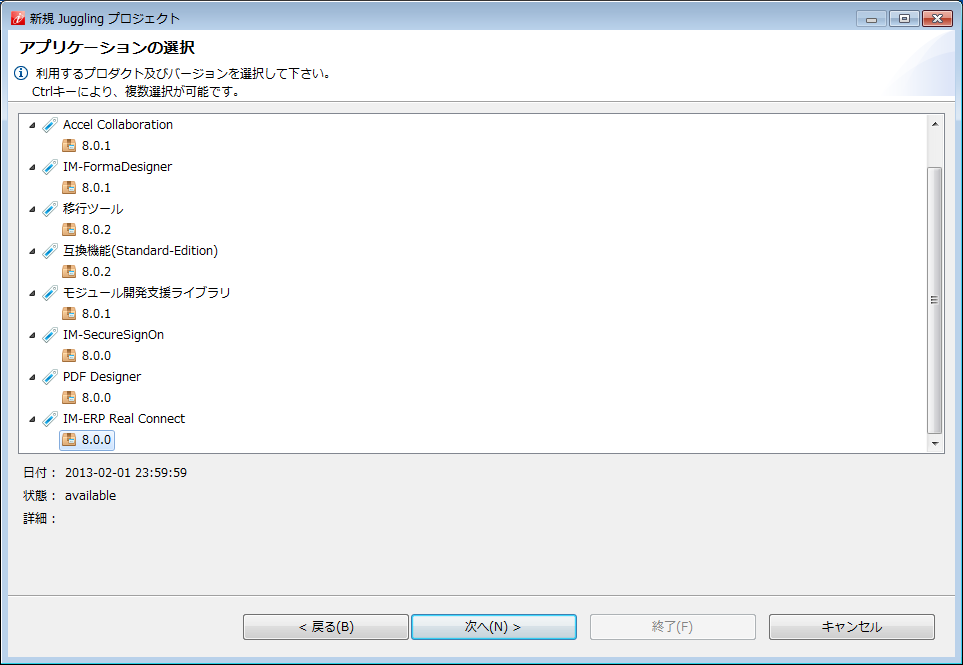Select version 8.0.0 of IM-ERP Real Connect

coord(96,440)
